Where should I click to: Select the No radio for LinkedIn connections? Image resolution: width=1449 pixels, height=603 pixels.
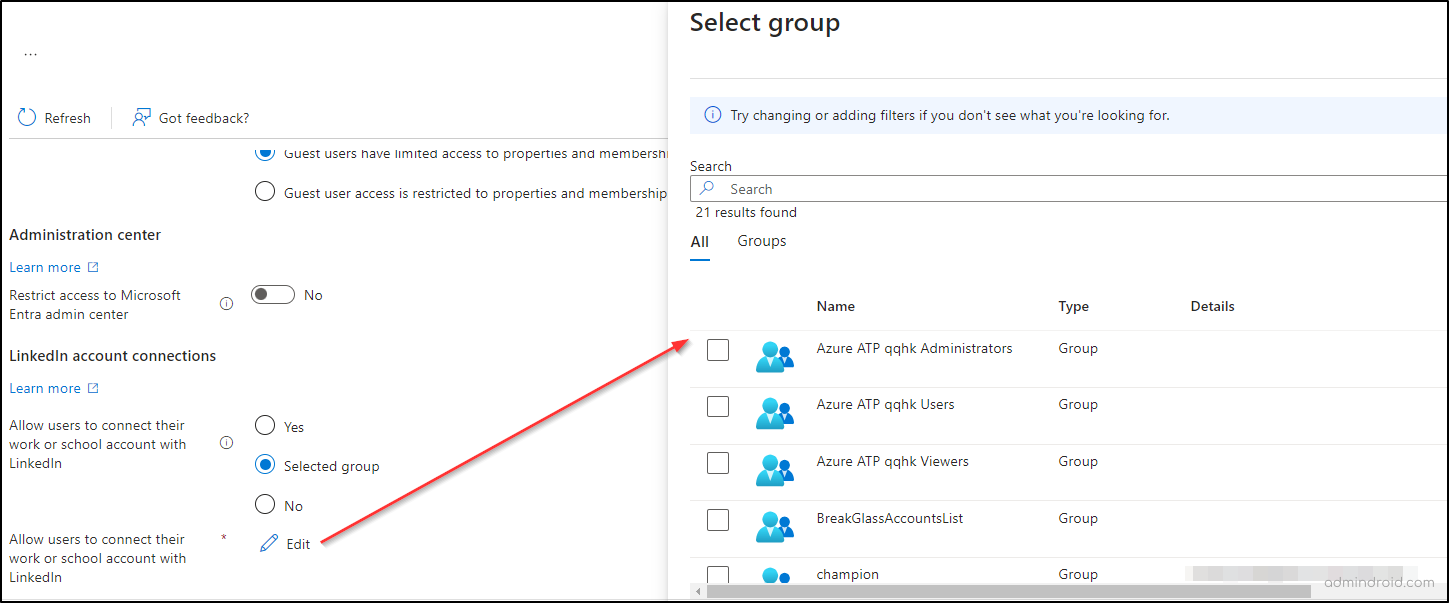(264, 504)
